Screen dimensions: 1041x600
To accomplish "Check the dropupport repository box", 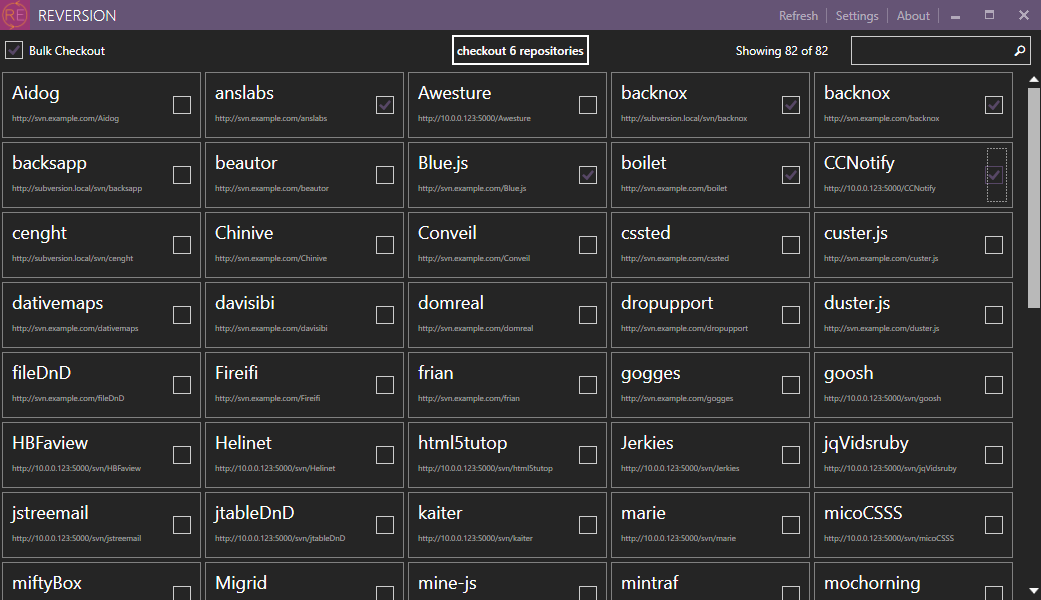I will pos(791,315).
